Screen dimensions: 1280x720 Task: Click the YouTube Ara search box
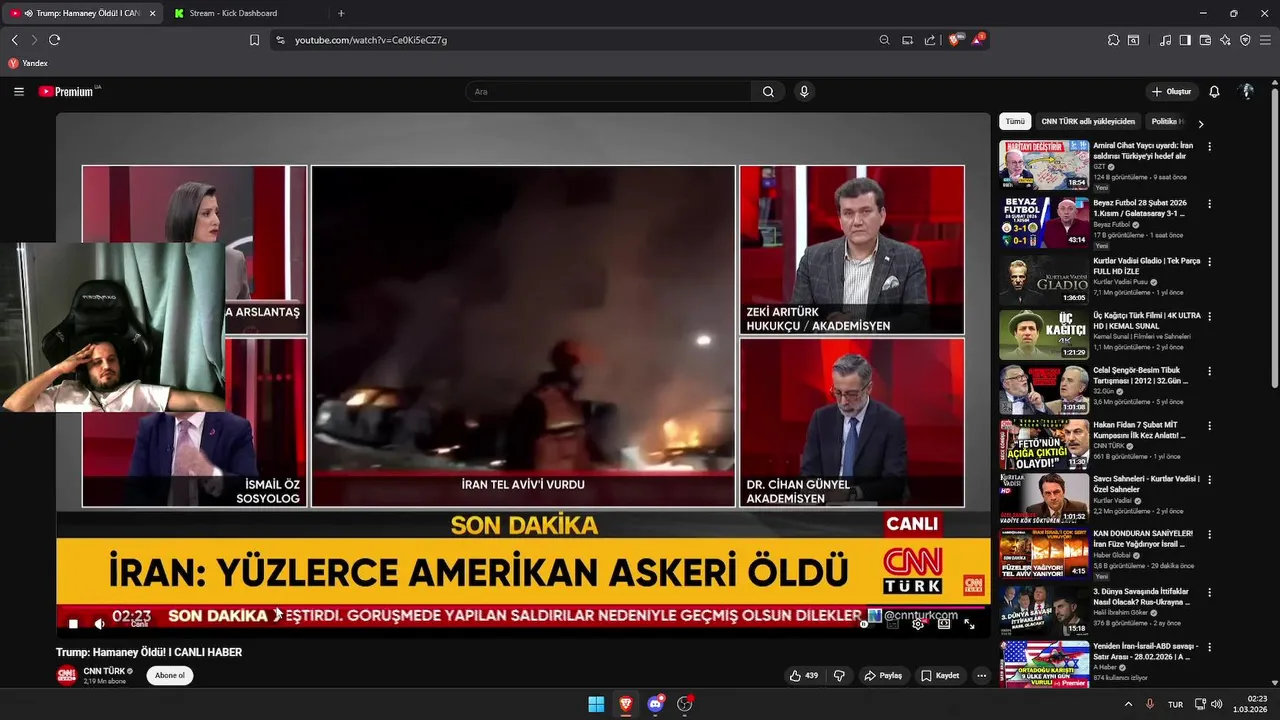coord(608,91)
